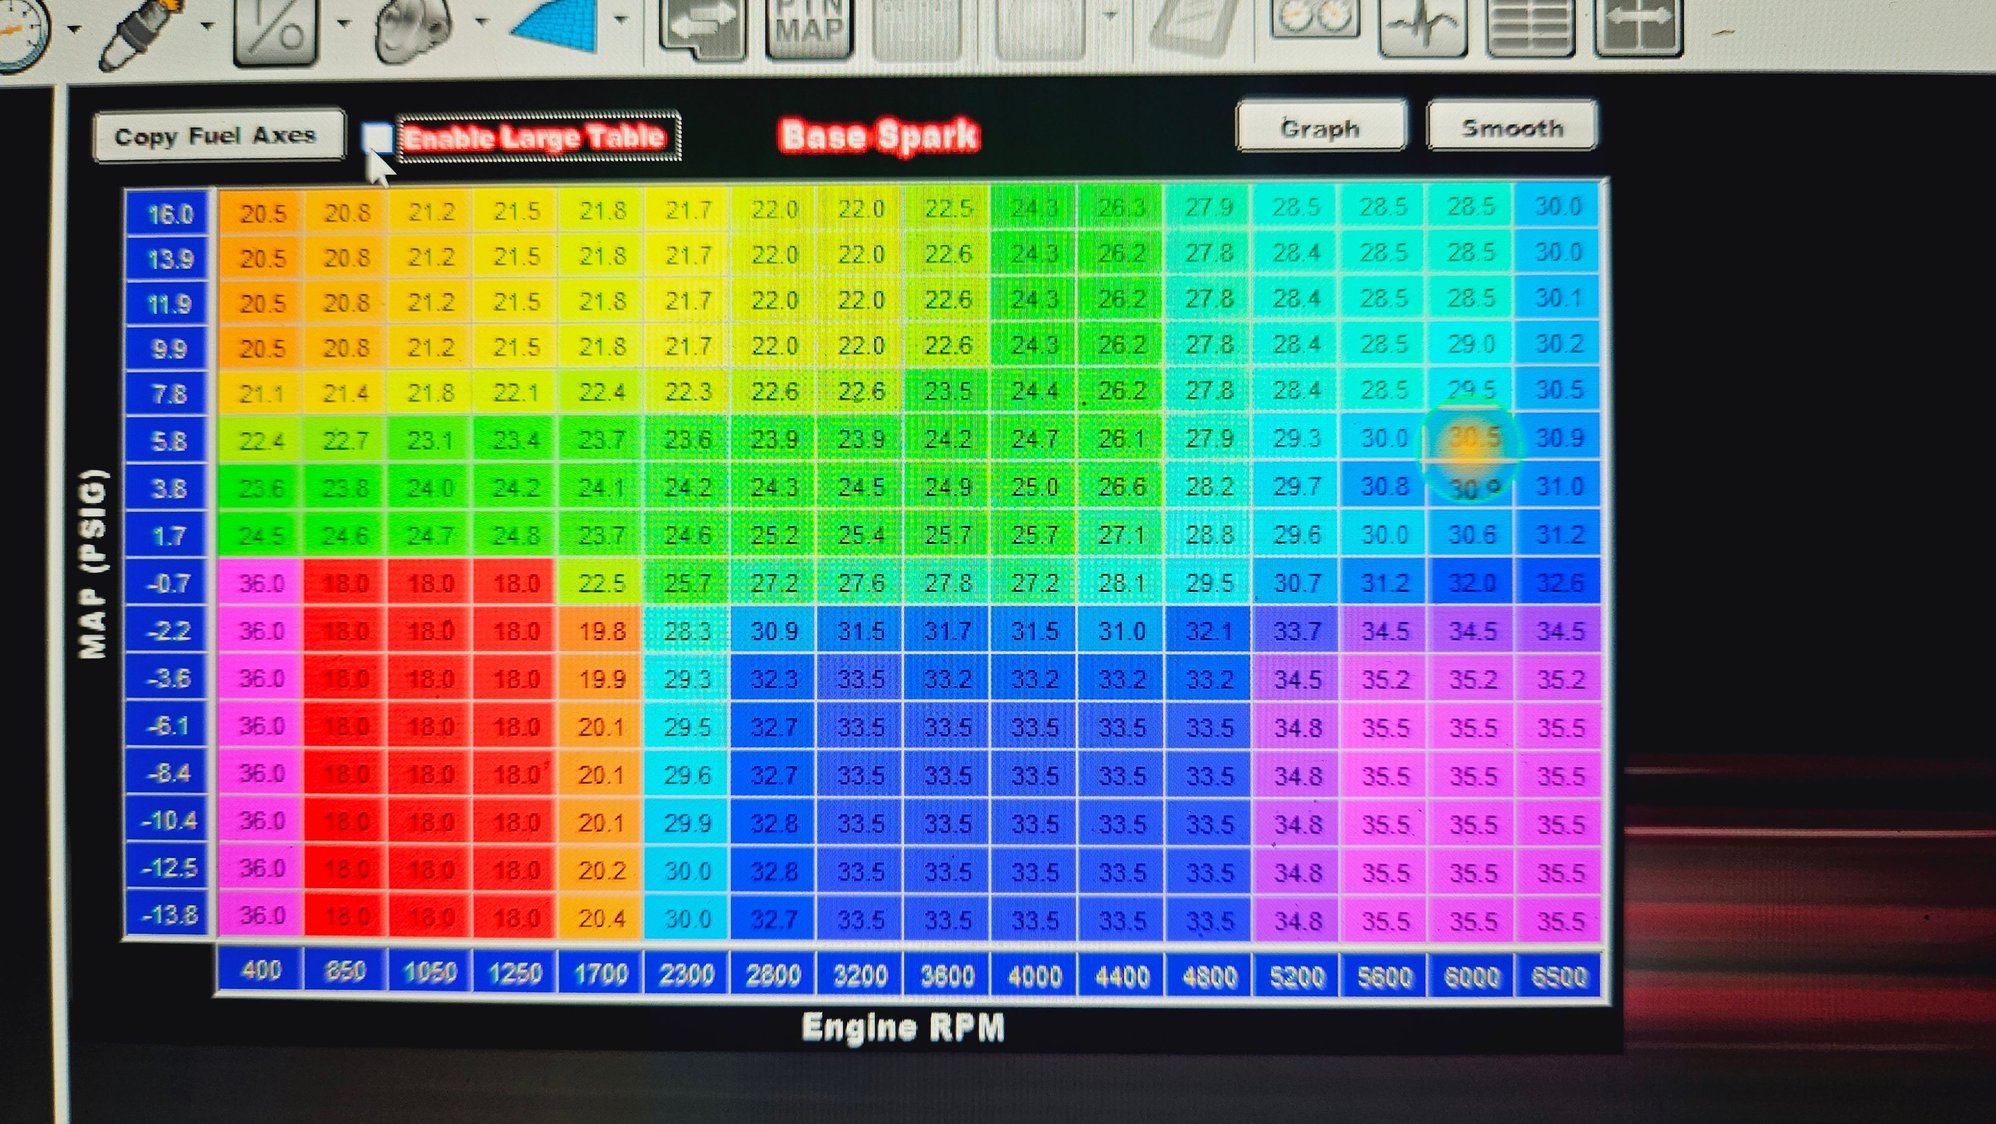The width and height of the screenshot is (1996, 1124).
Task: Click the Copy Fuel Axes button
Action: 217,135
